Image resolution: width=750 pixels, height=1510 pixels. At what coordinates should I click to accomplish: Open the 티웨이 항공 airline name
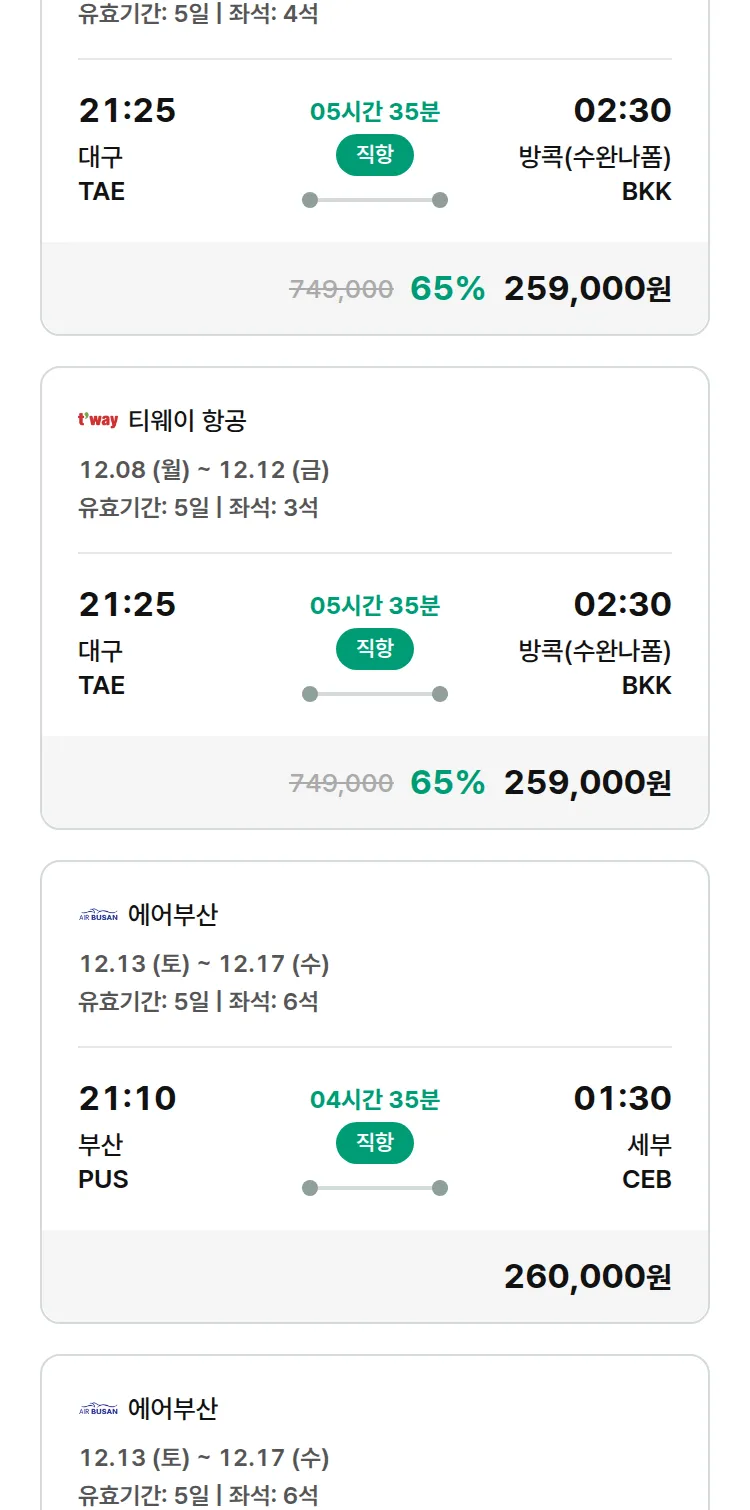point(187,420)
